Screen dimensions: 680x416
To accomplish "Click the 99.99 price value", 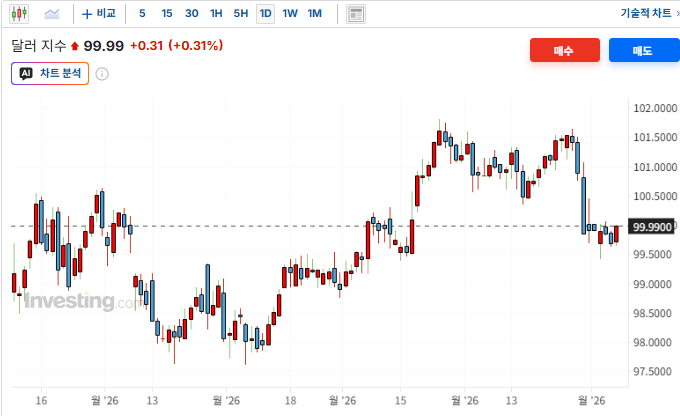I will pyautogui.click(x=104, y=46).
